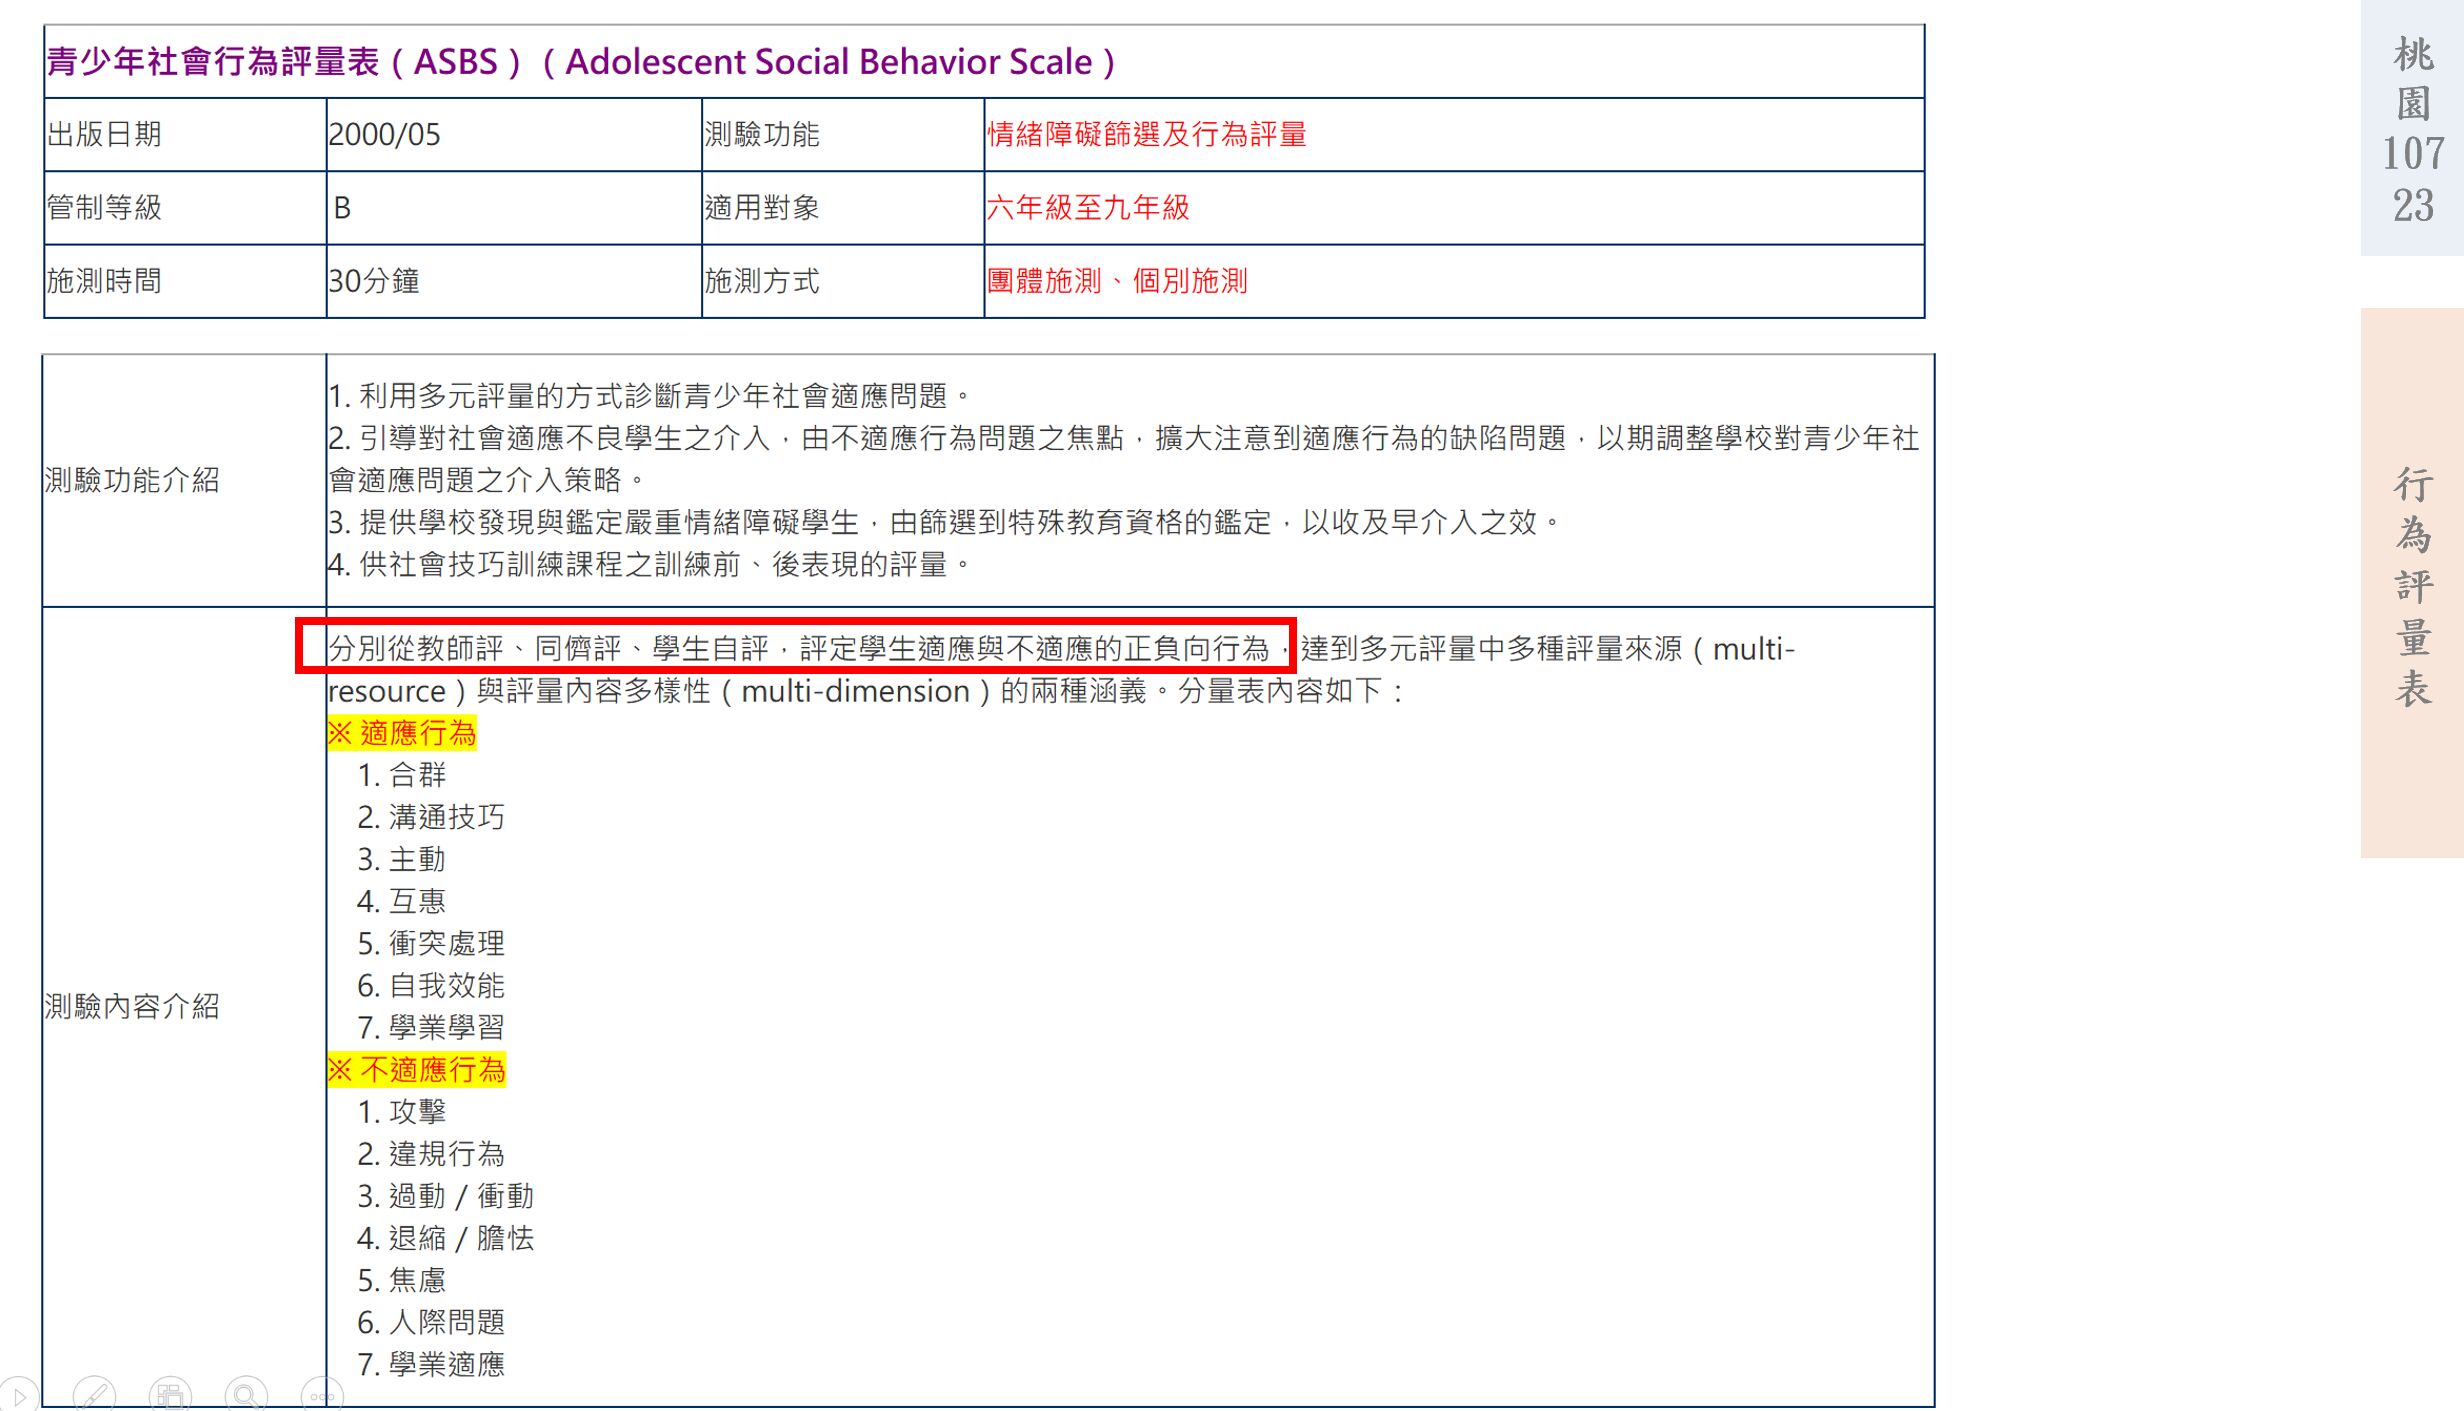Image resolution: width=2464 pixels, height=1411 pixels.
Task: Click the ASBS scale title heading
Action: 580,62
